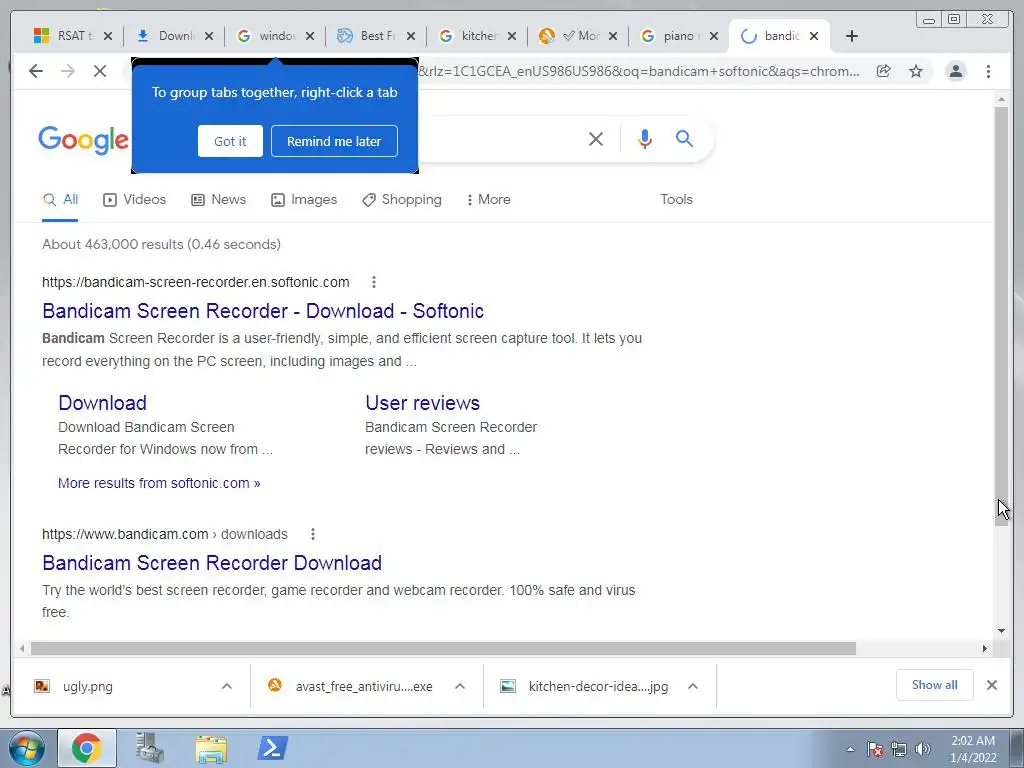
Task: Click Show all downloads
Action: [935, 685]
